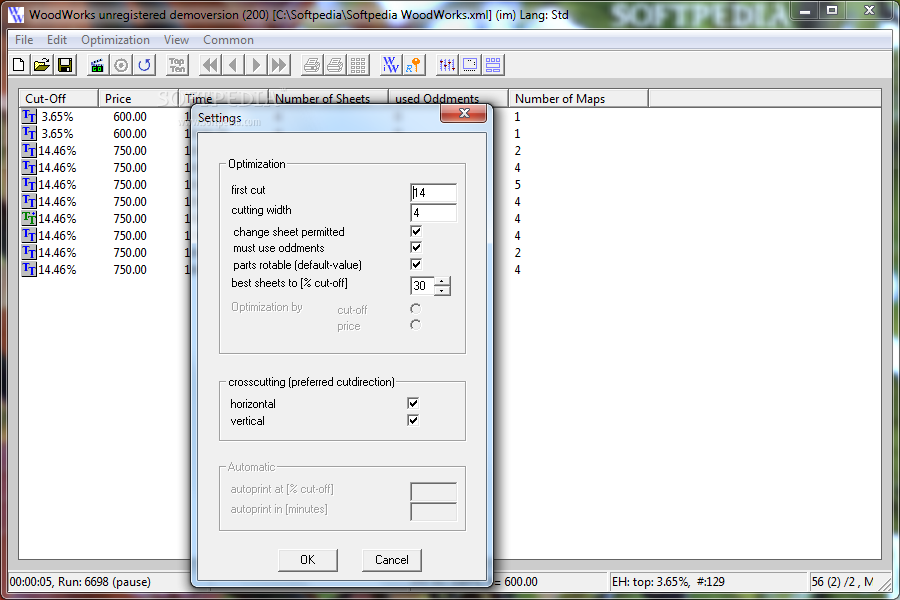Toggle change sheet permitted checkbox

(416, 231)
